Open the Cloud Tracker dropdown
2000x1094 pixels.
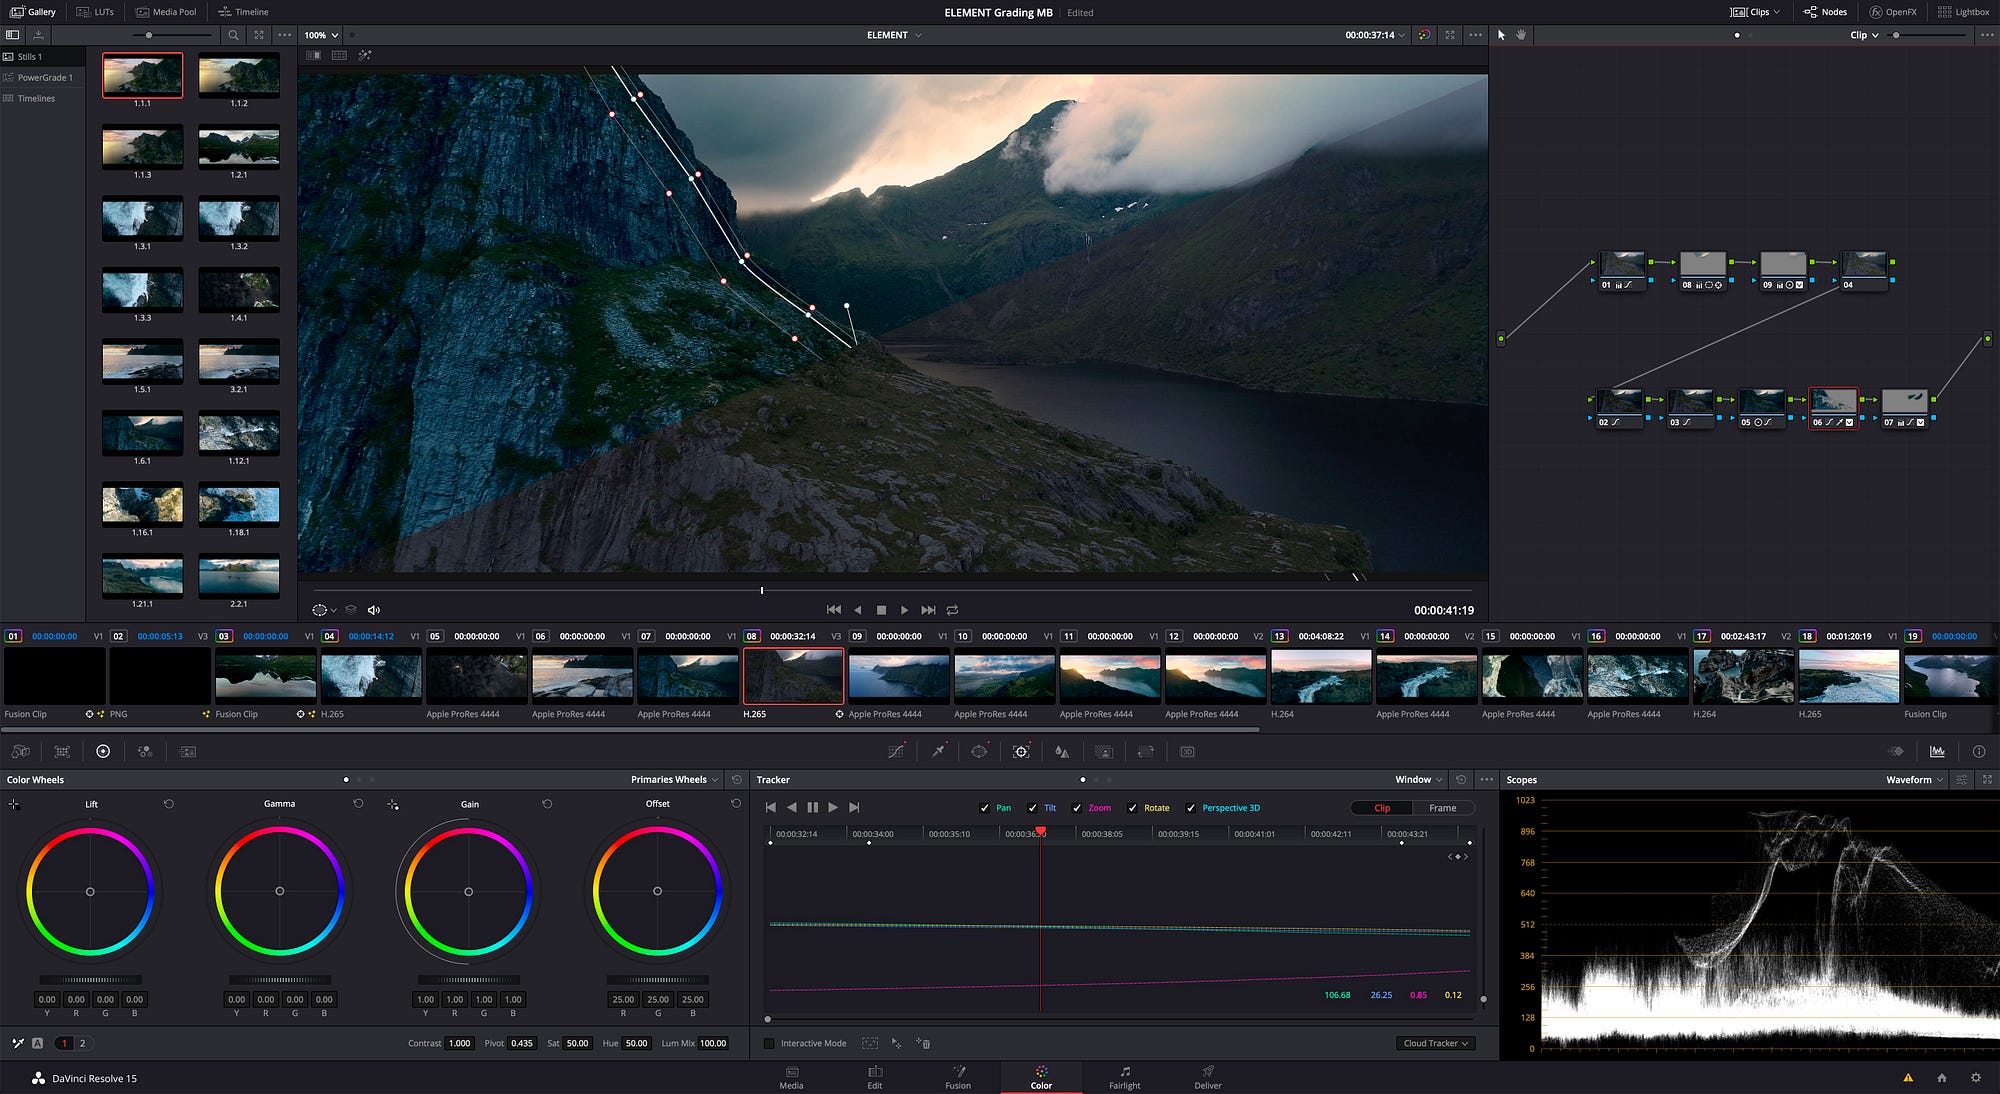[1435, 1043]
